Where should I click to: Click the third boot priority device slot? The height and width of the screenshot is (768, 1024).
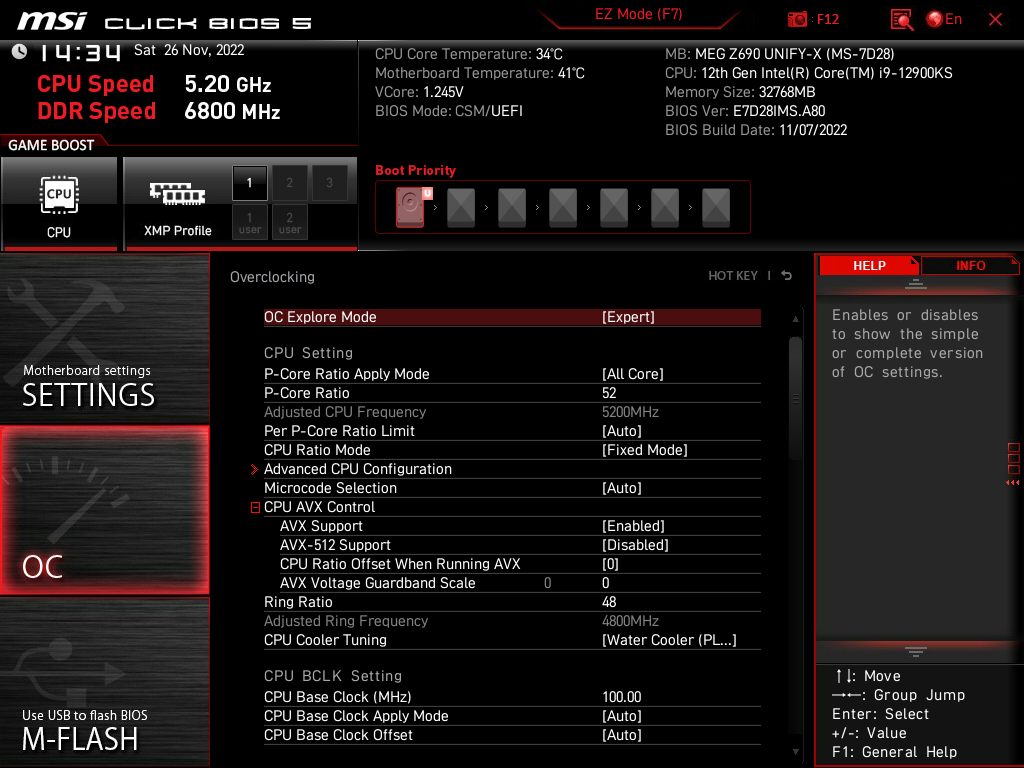(x=512, y=207)
